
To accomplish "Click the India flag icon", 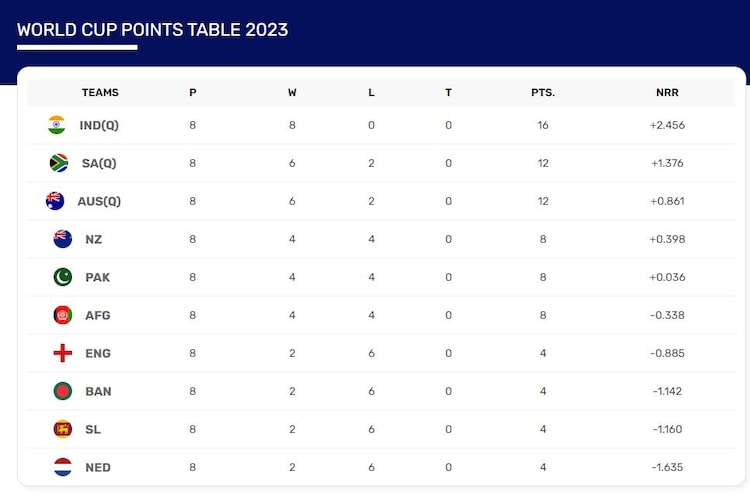I will tap(56, 125).
